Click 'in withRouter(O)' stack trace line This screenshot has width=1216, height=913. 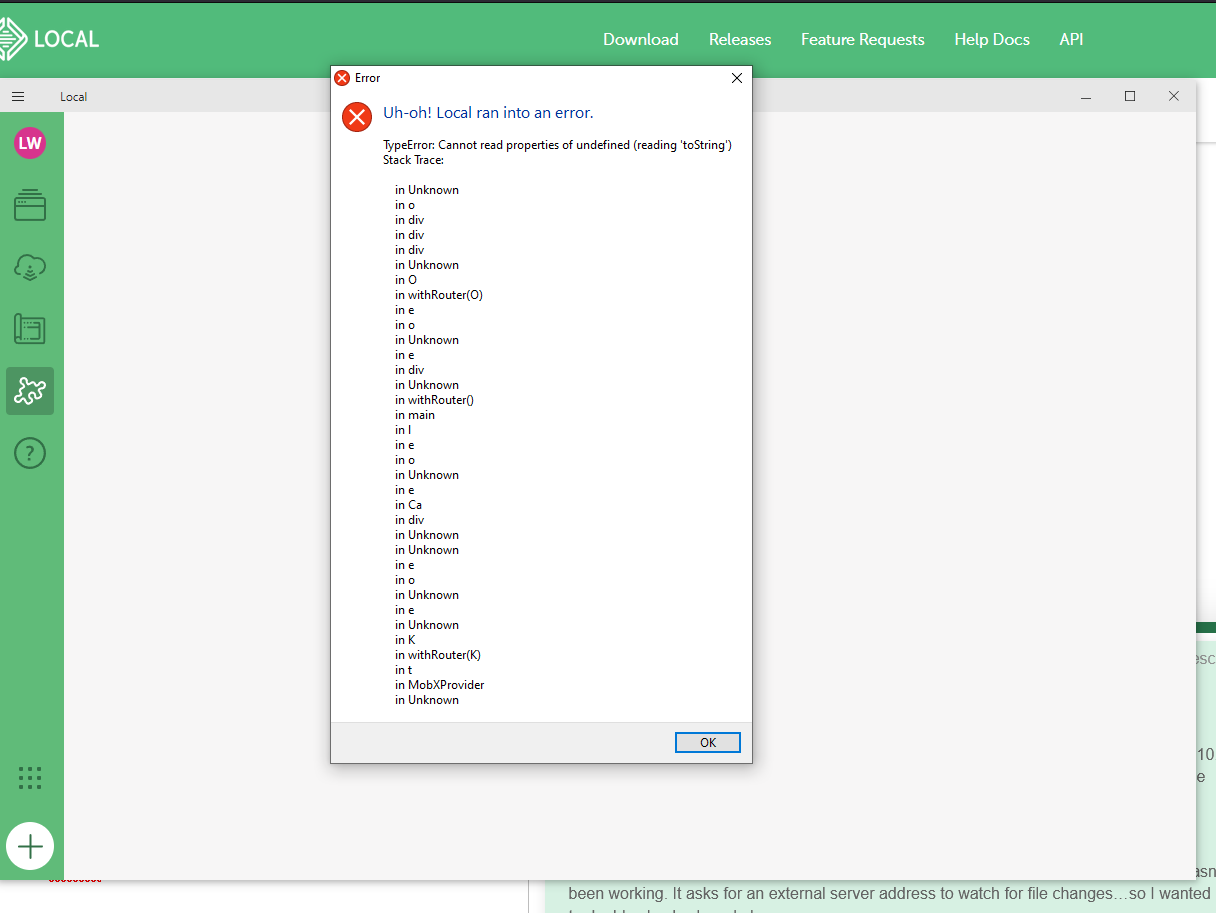pos(439,295)
